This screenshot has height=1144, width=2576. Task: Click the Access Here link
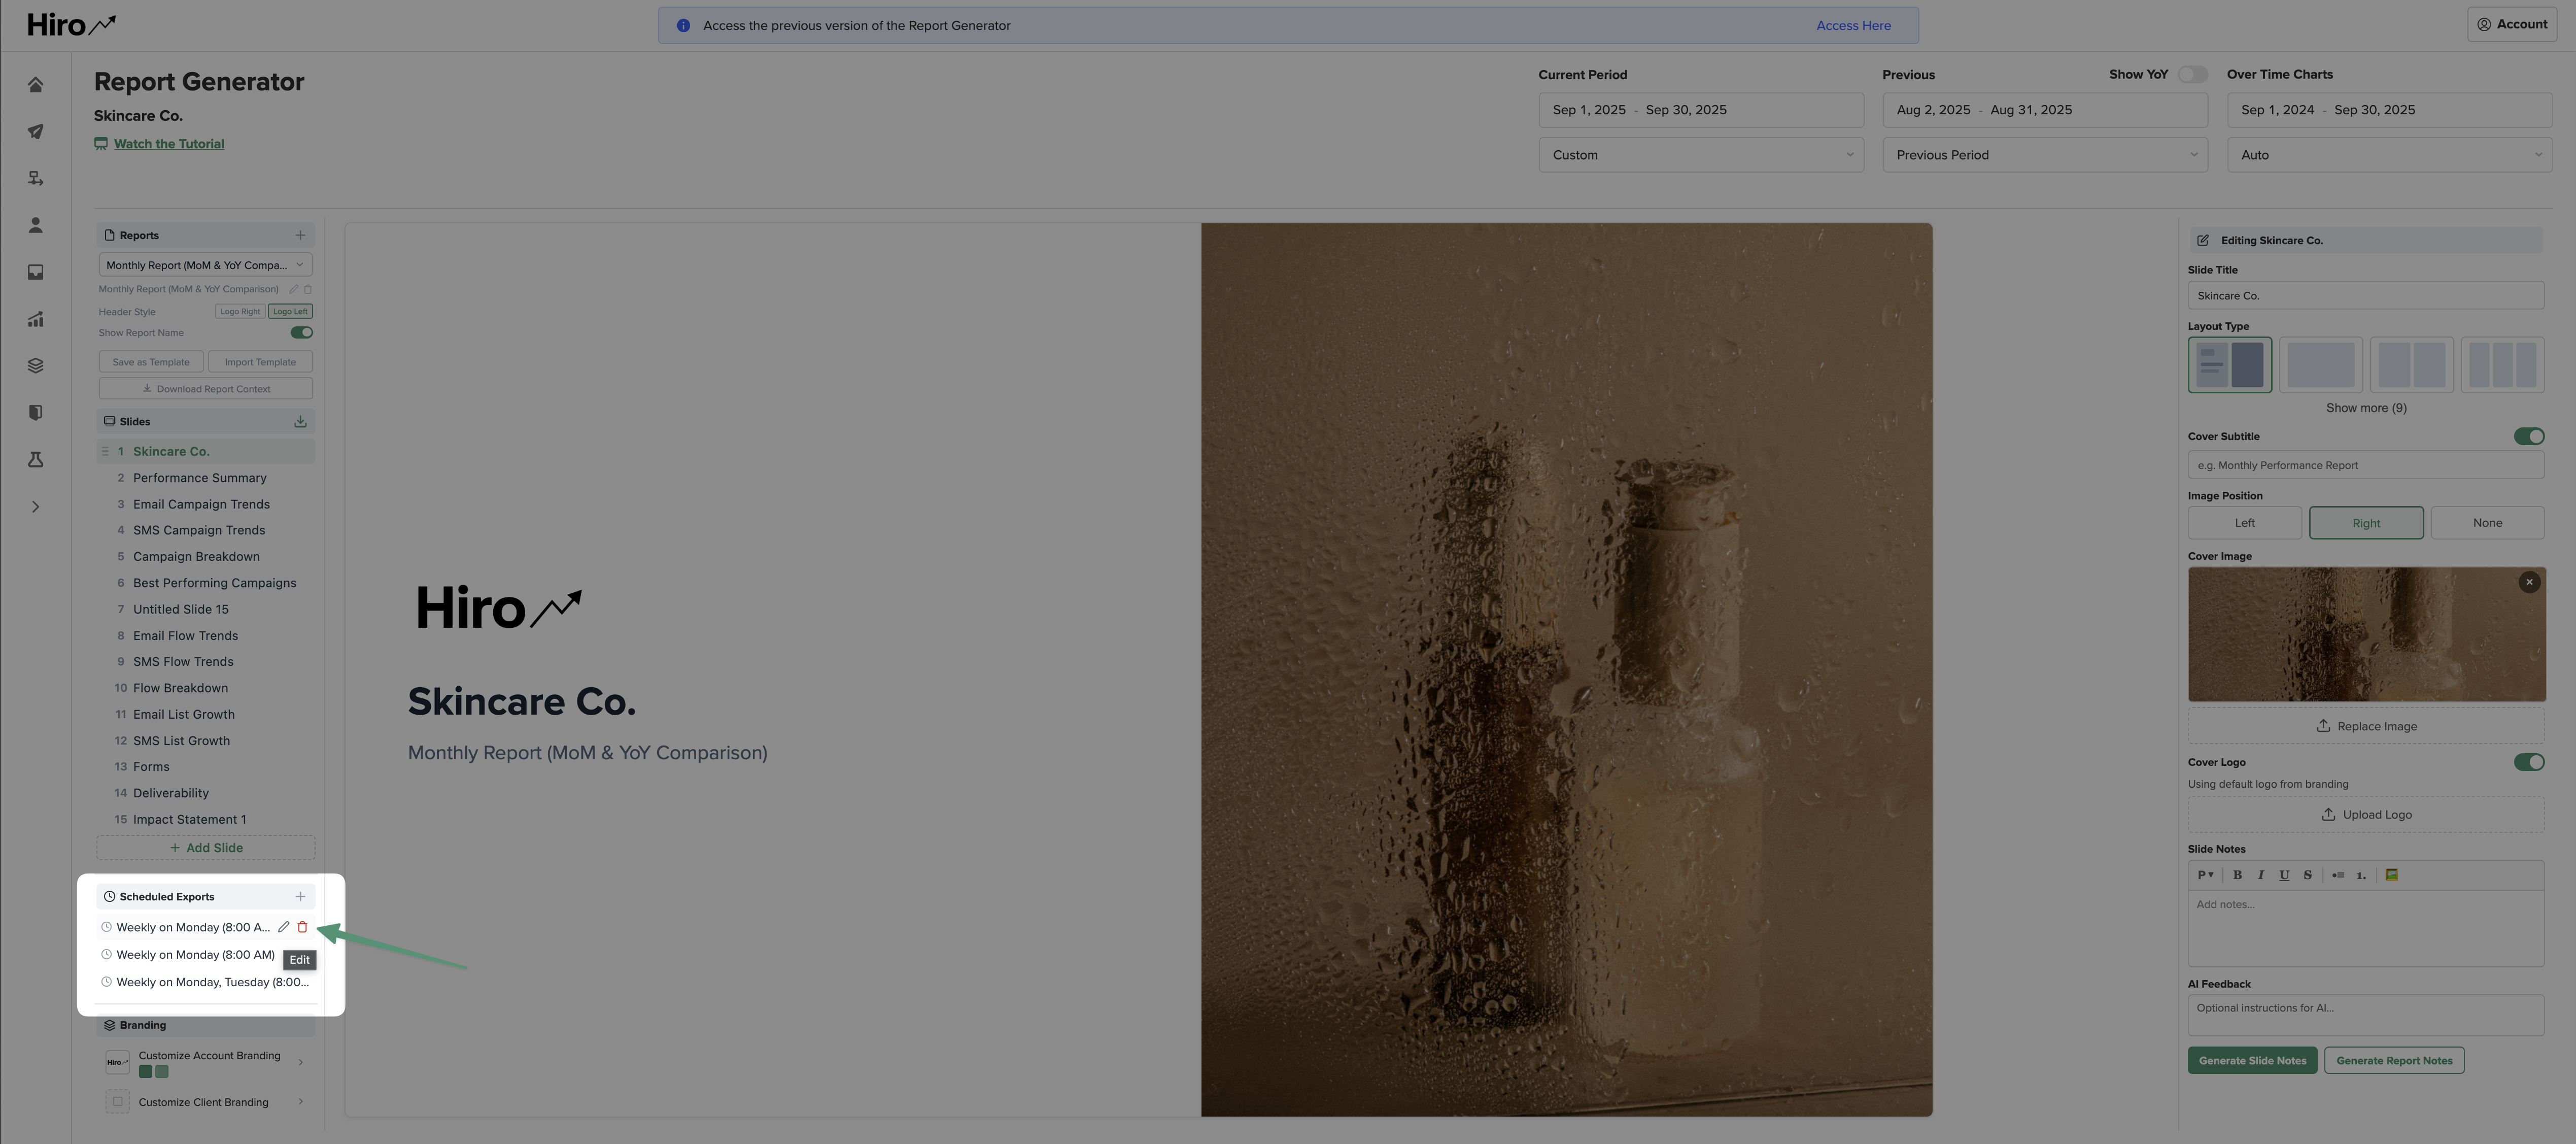pyautogui.click(x=1853, y=26)
